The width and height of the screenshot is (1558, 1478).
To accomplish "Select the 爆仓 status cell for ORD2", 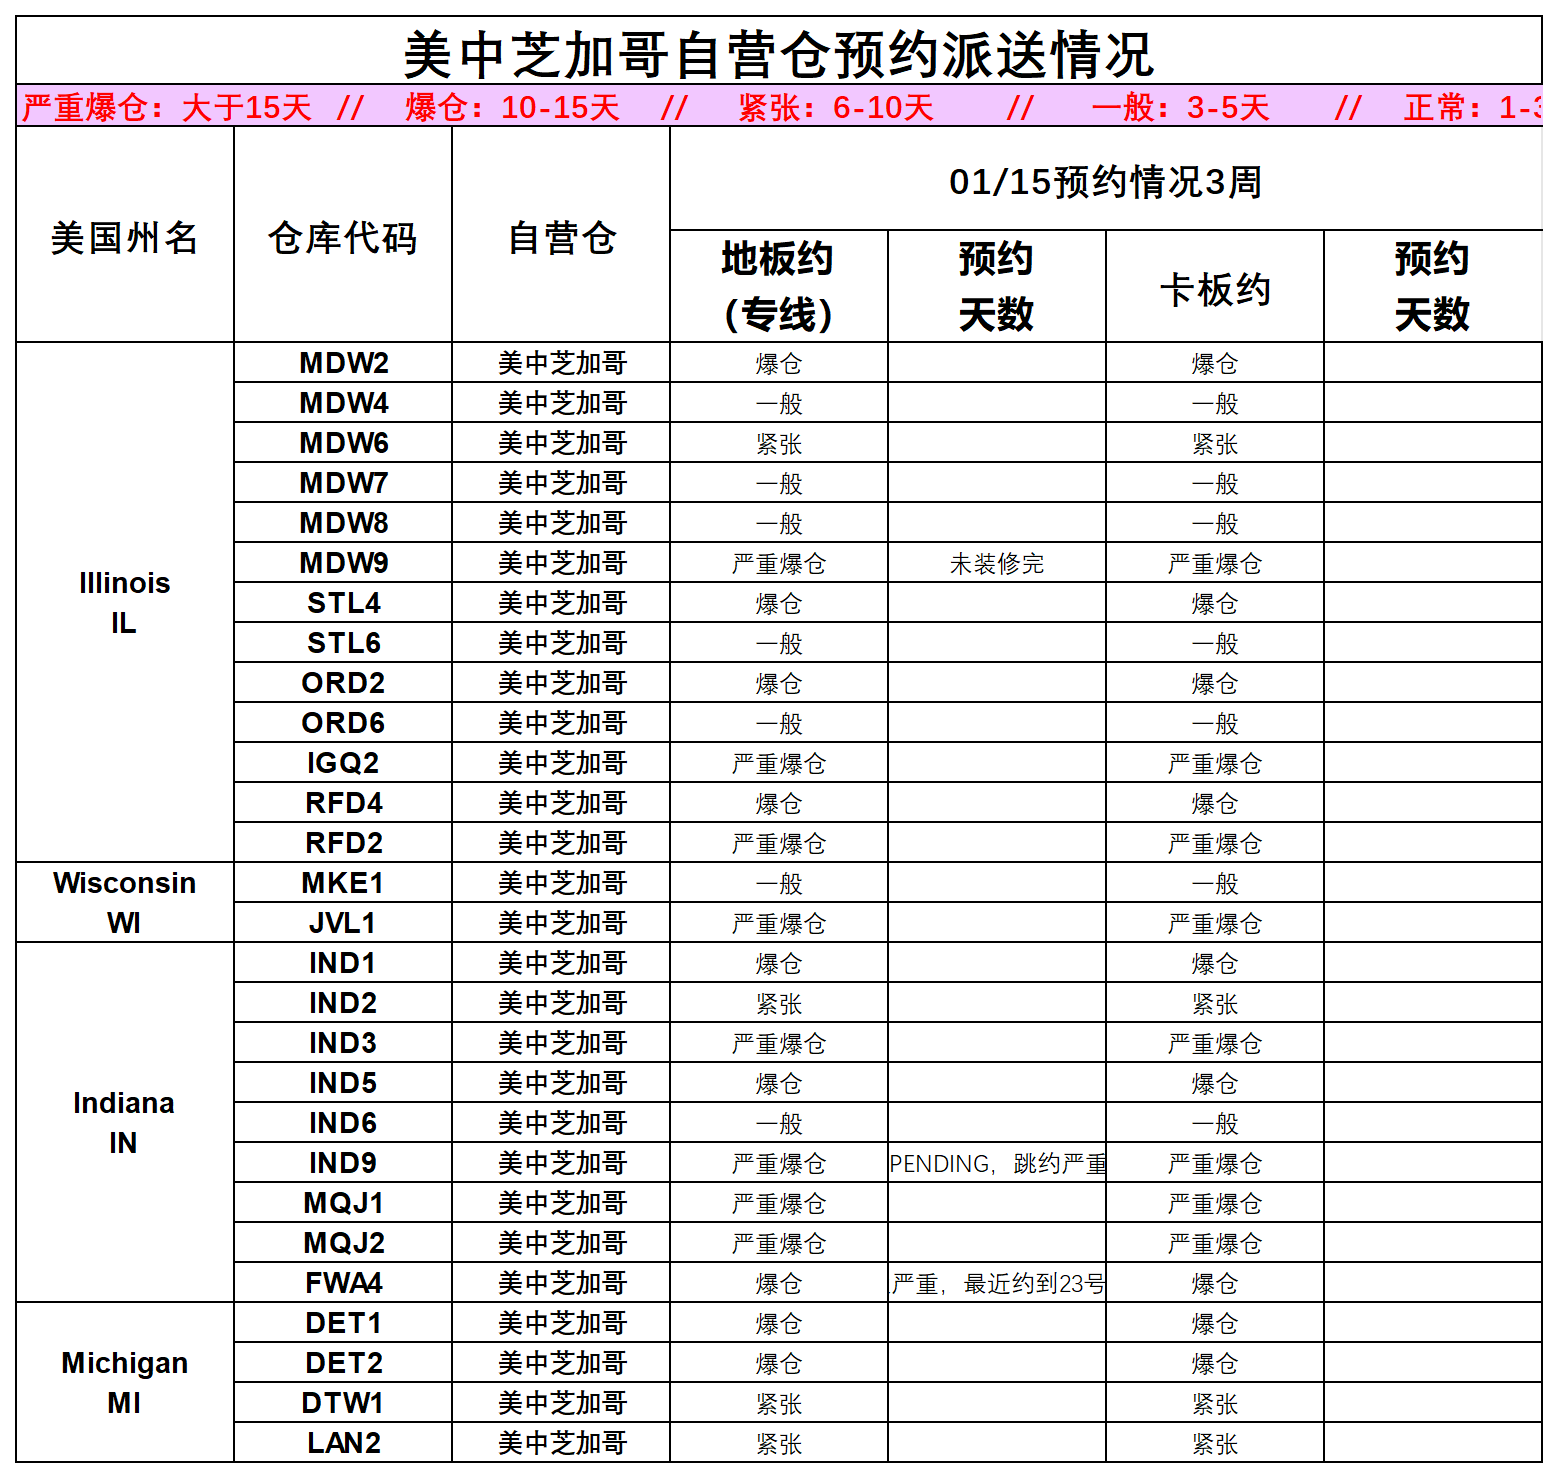I will [x=778, y=683].
